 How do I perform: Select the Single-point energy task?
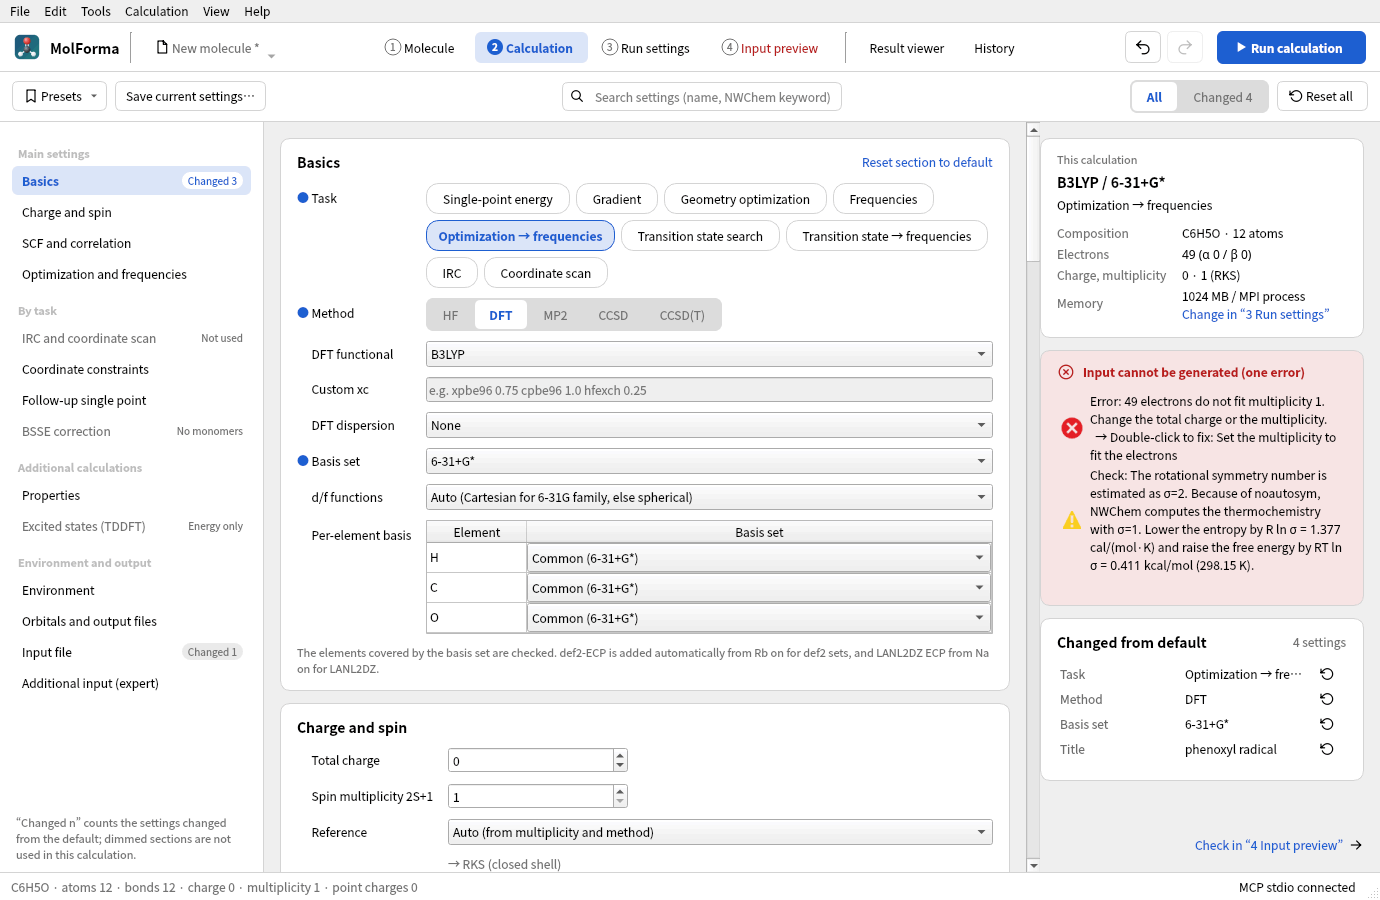click(x=498, y=199)
